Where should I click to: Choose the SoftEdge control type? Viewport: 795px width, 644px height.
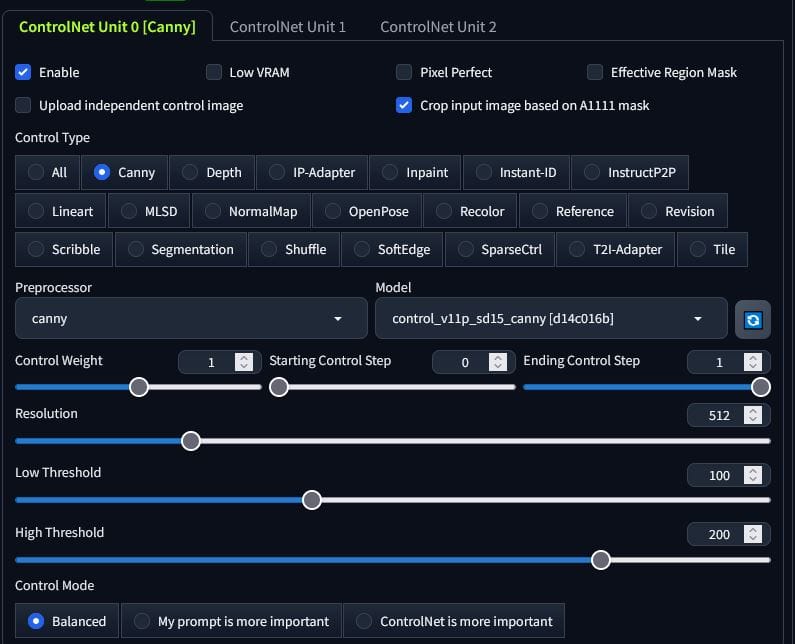392,249
